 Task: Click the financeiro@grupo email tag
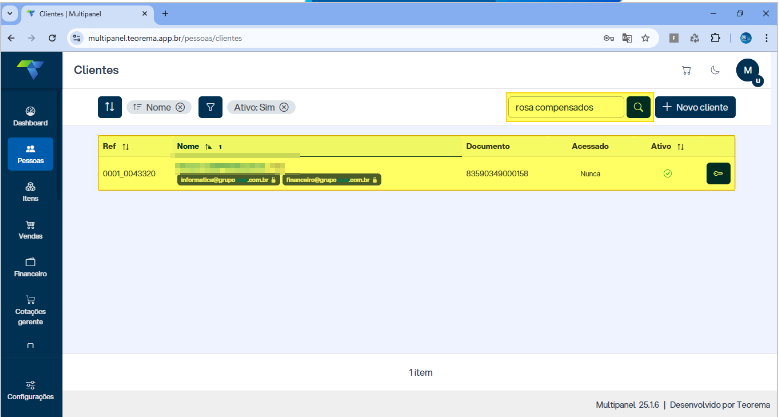coord(332,180)
